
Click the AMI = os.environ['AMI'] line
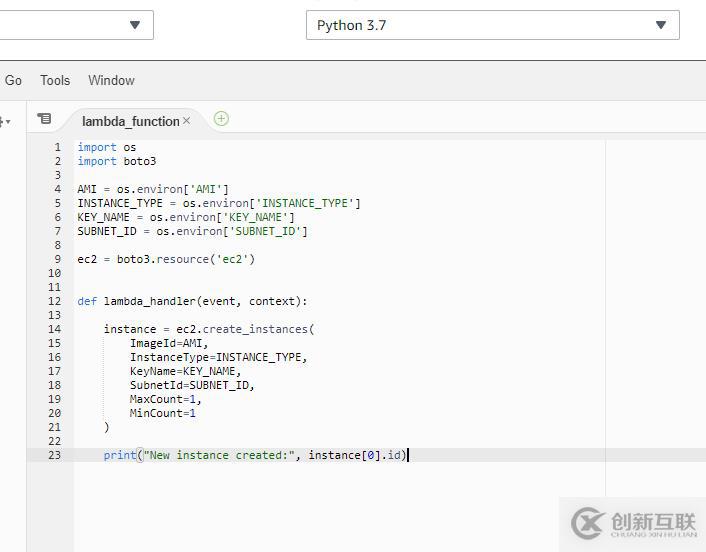tap(153, 189)
